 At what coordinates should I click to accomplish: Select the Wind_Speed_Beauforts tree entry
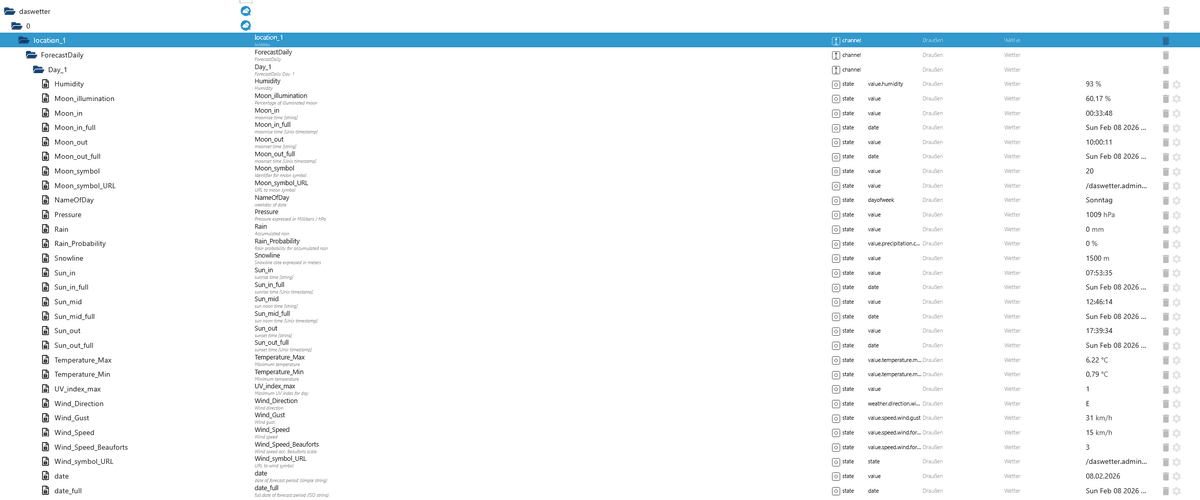pyautogui.click(x=91, y=447)
